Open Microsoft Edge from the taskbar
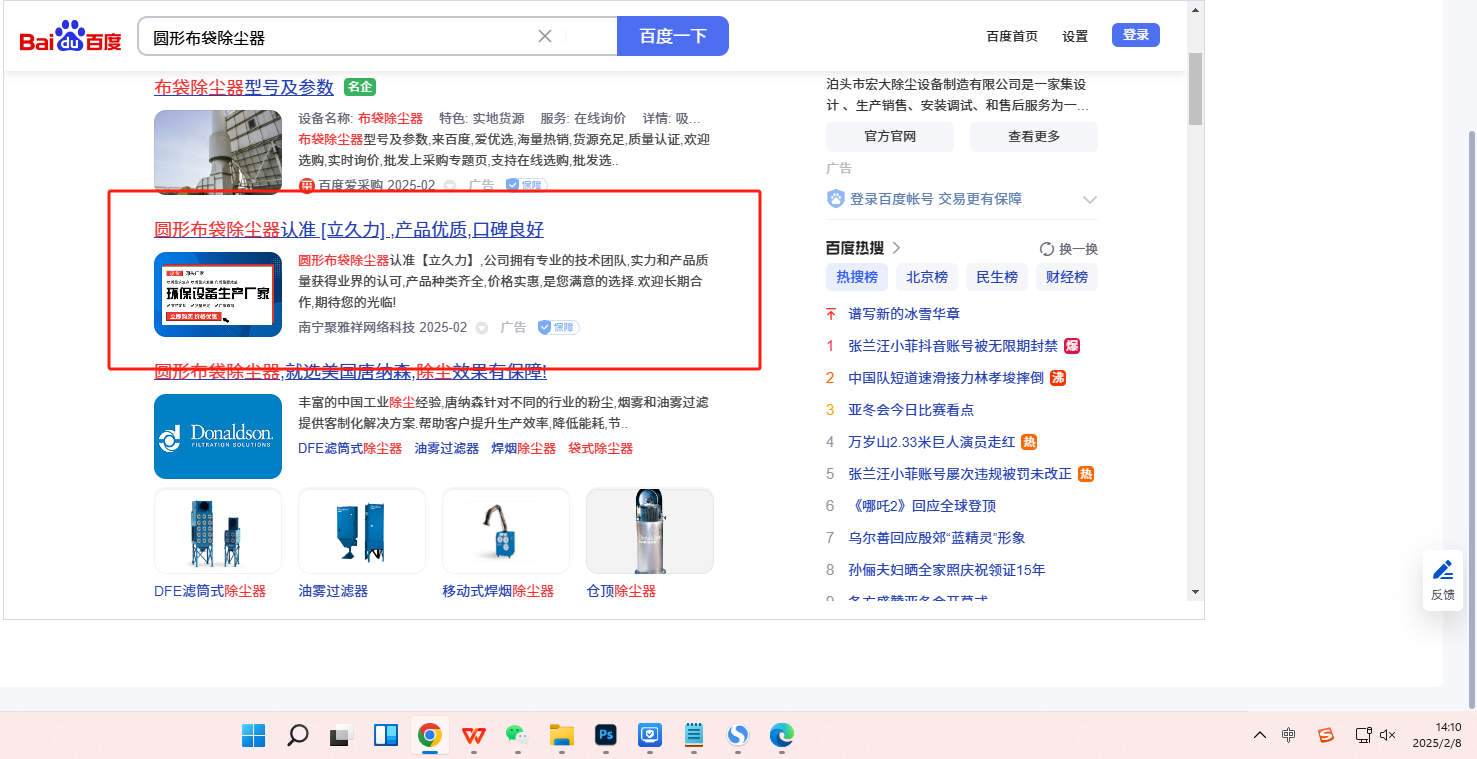The width and height of the screenshot is (1477, 759). click(781, 736)
